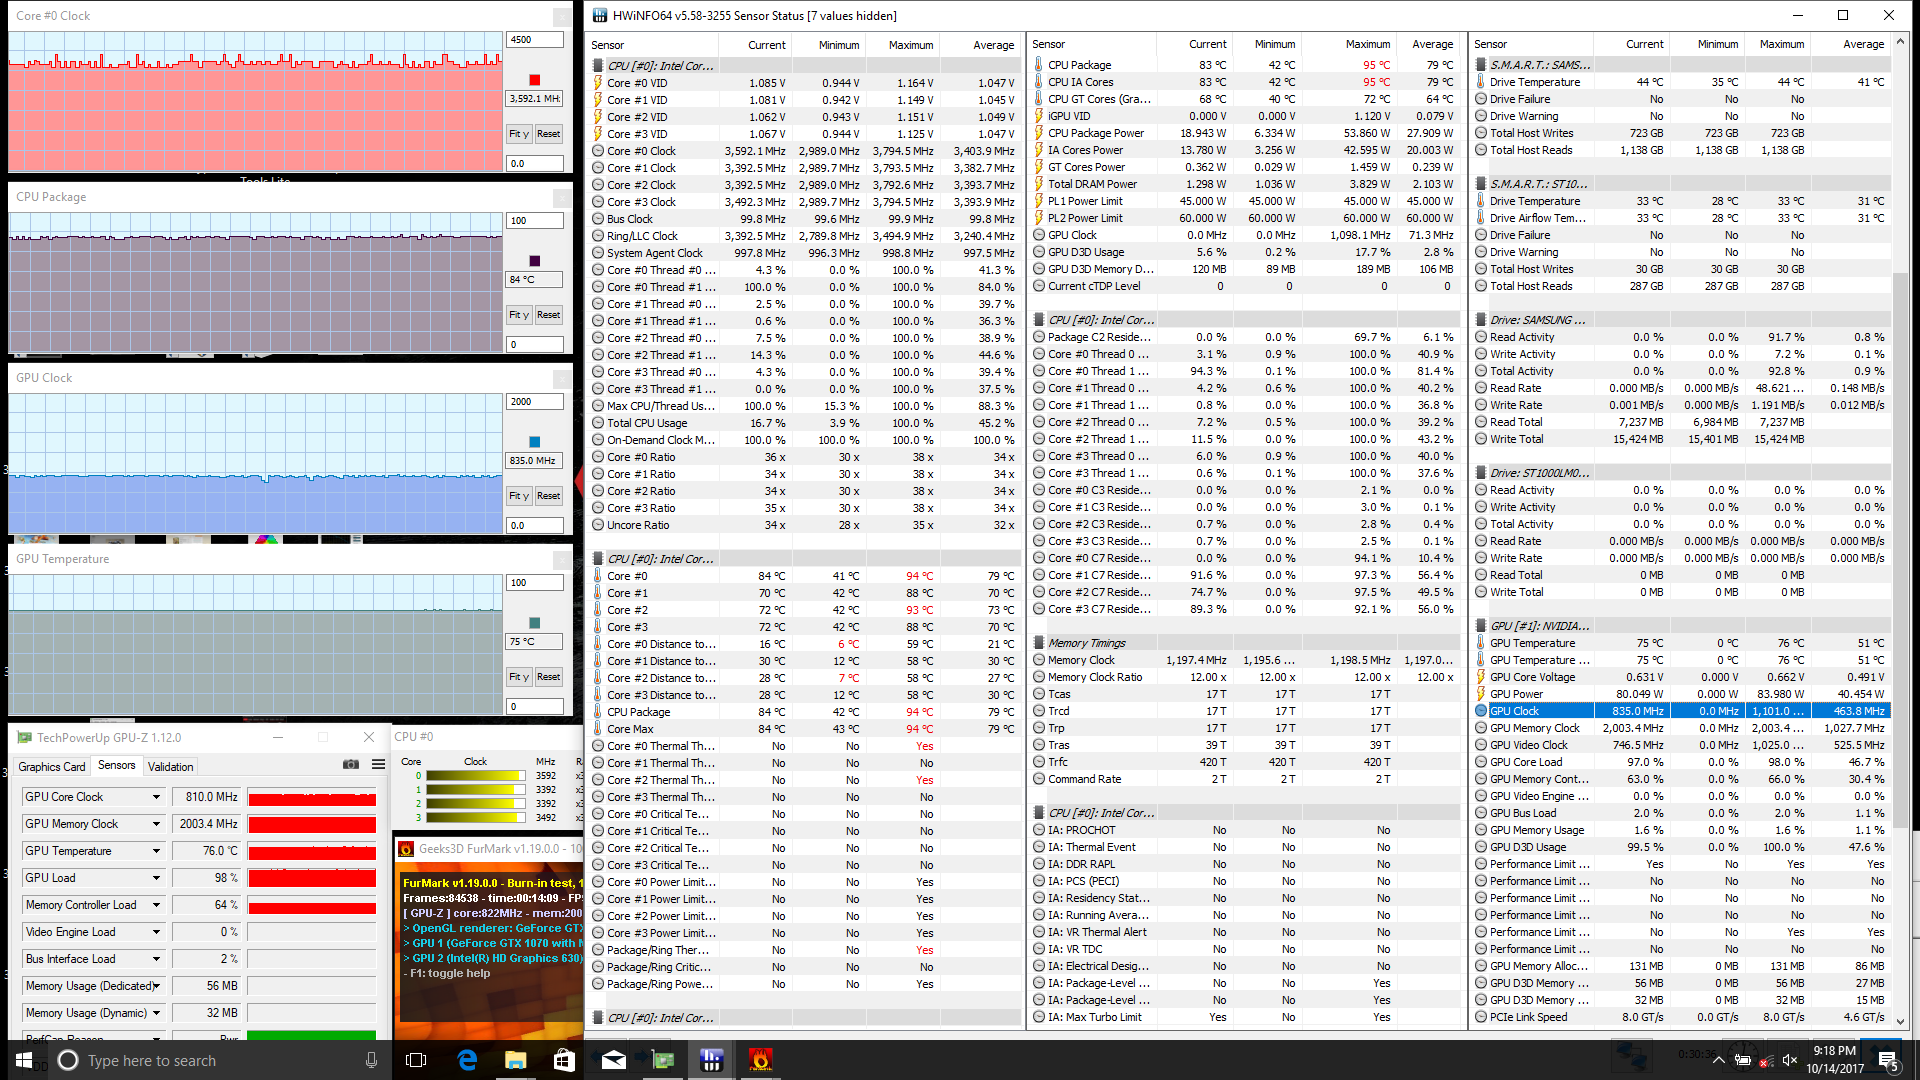Click the 4500 maximum field in Core #0 Clock graph
Screen dimensions: 1920x1080
click(535, 40)
